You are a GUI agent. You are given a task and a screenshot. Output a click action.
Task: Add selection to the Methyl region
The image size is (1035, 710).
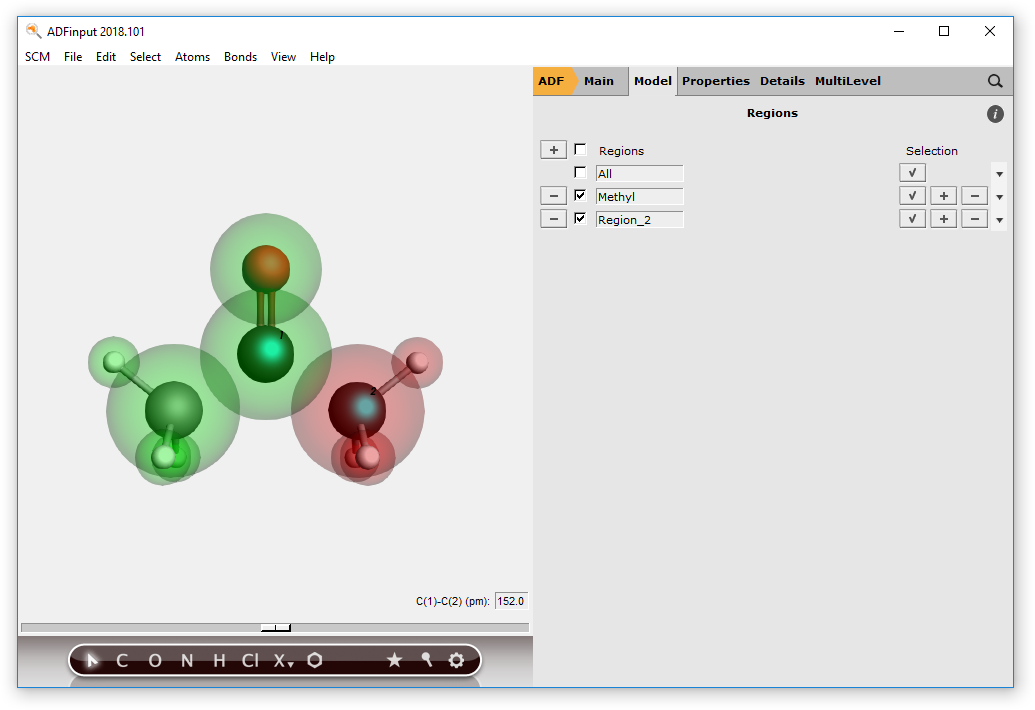(944, 196)
